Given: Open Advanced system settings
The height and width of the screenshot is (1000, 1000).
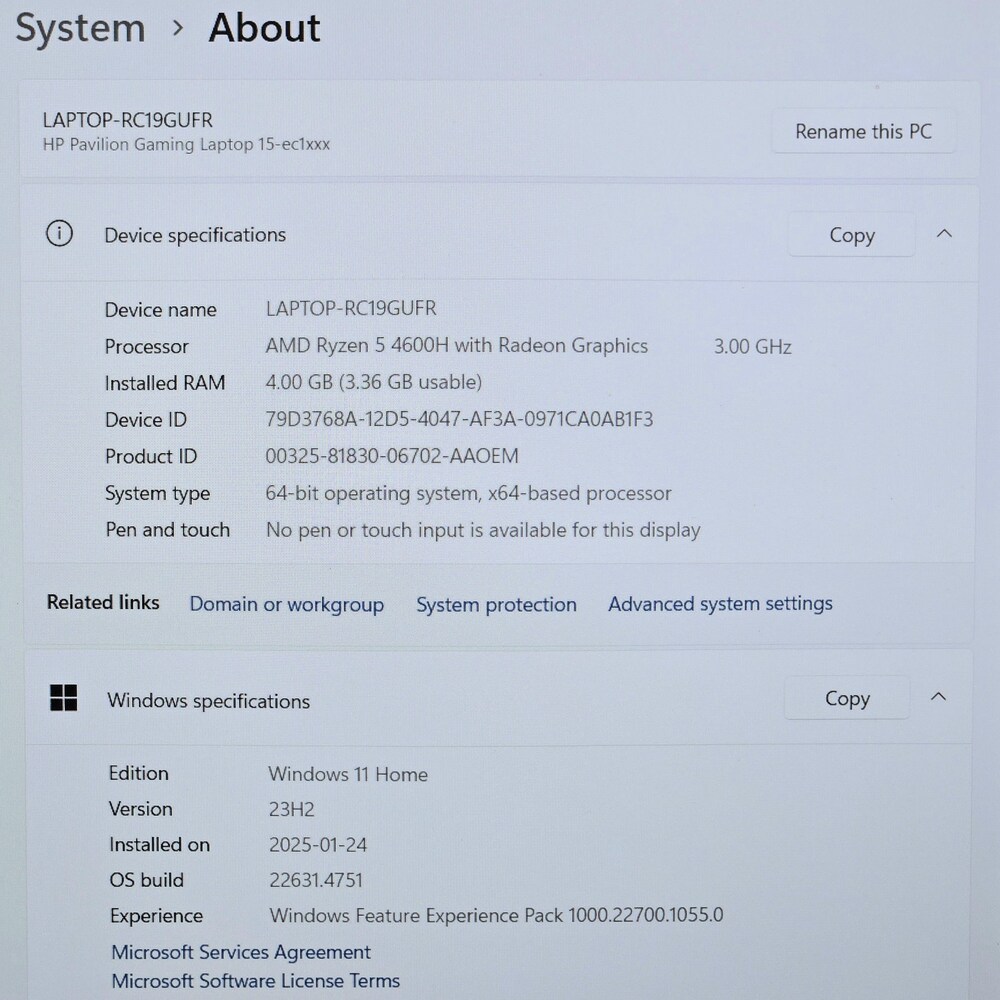Looking at the screenshot, I should point(720,603).
